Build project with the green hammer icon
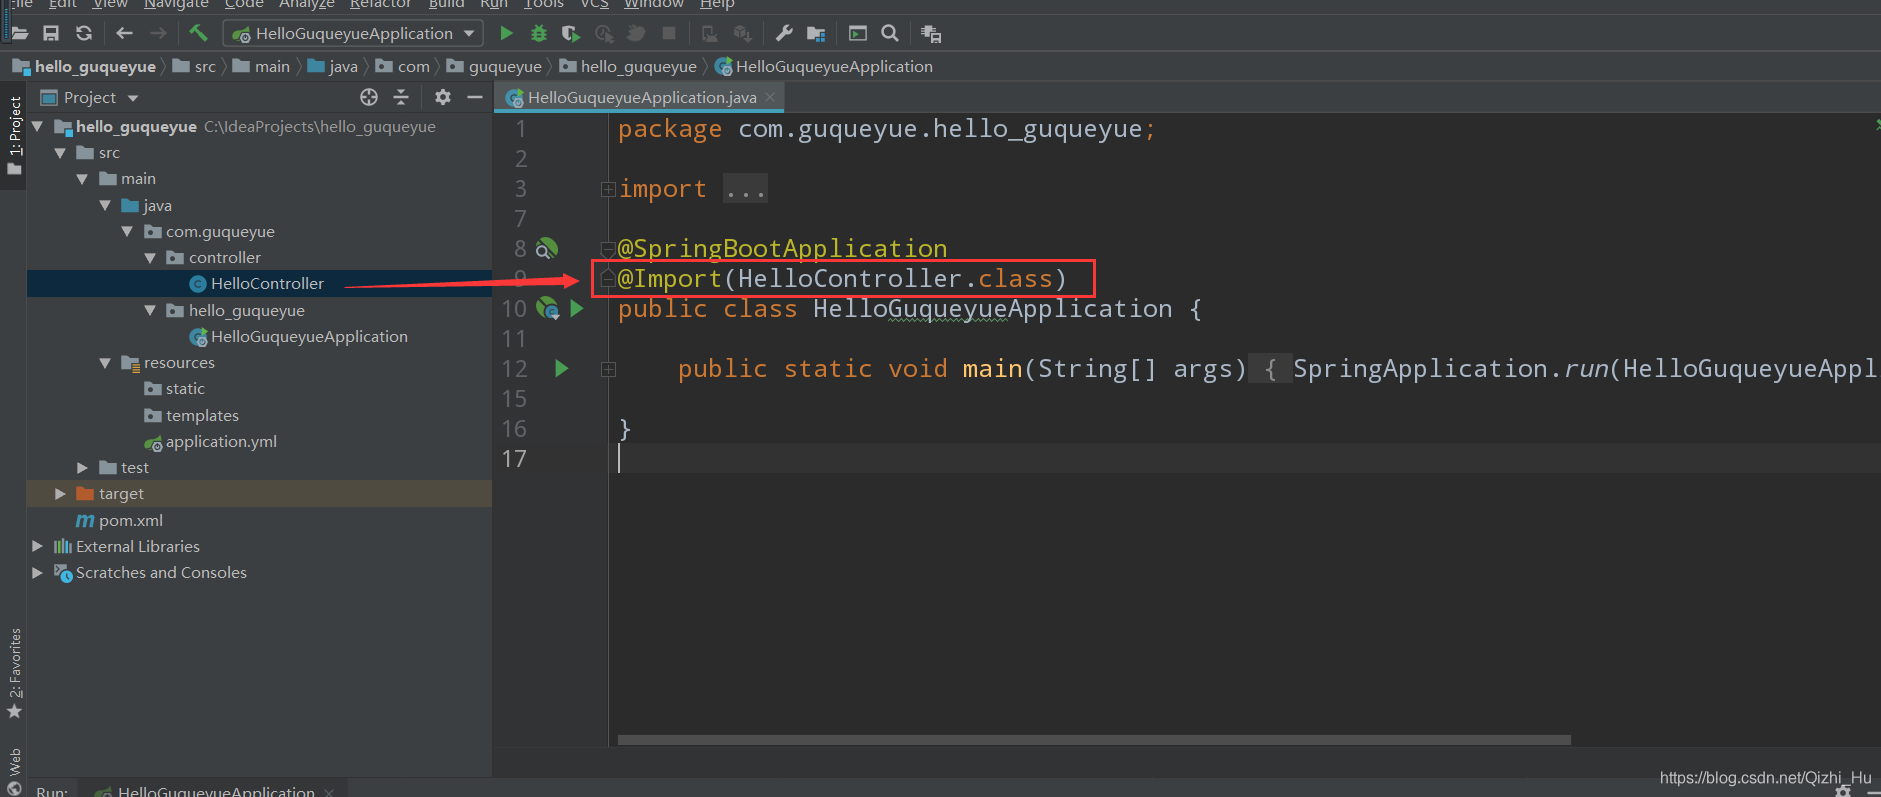The width and height of the screenshot is (1881, 797). click(x=198, y=33)
